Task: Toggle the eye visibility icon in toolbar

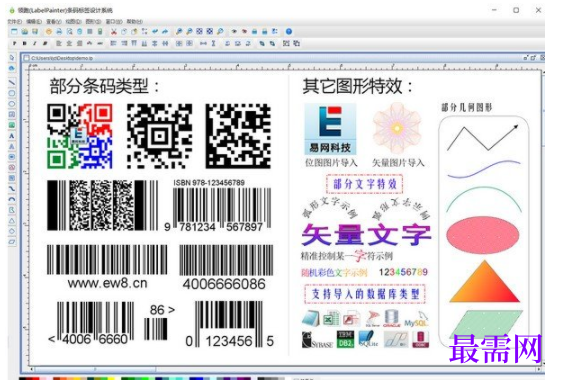Action: pos(234,31)
